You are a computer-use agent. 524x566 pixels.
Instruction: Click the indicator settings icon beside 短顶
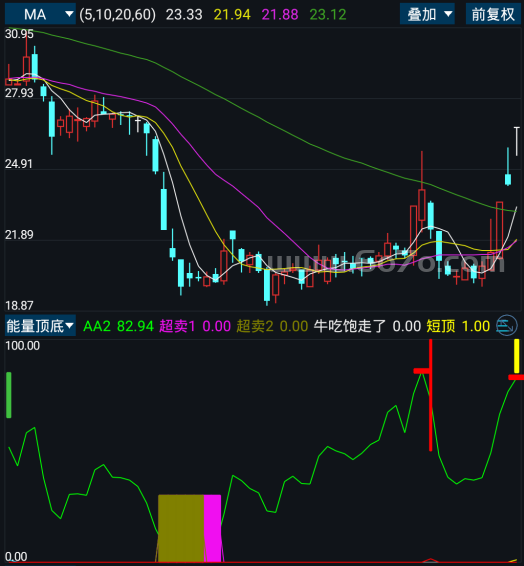tap(507, 326)
